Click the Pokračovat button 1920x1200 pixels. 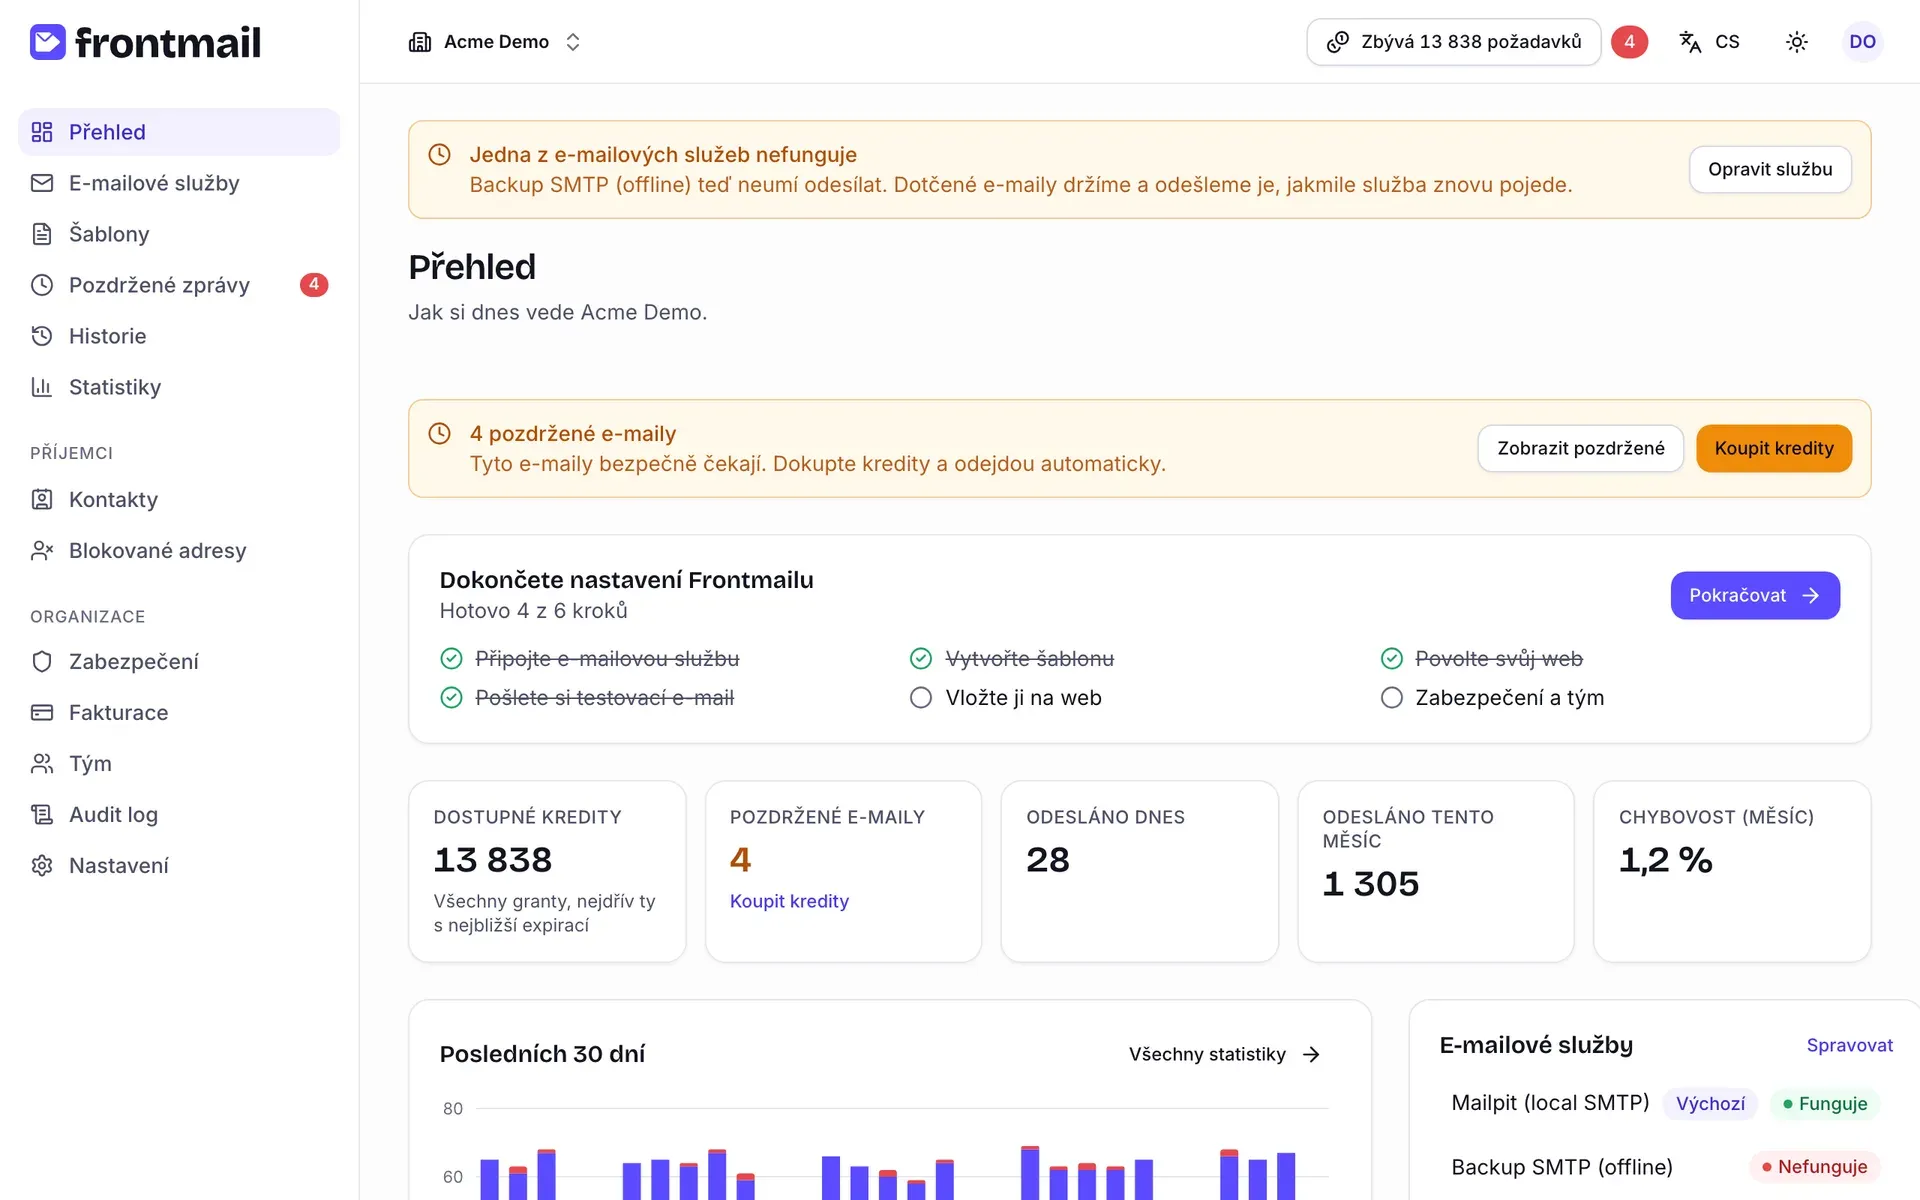[1755, 595]
